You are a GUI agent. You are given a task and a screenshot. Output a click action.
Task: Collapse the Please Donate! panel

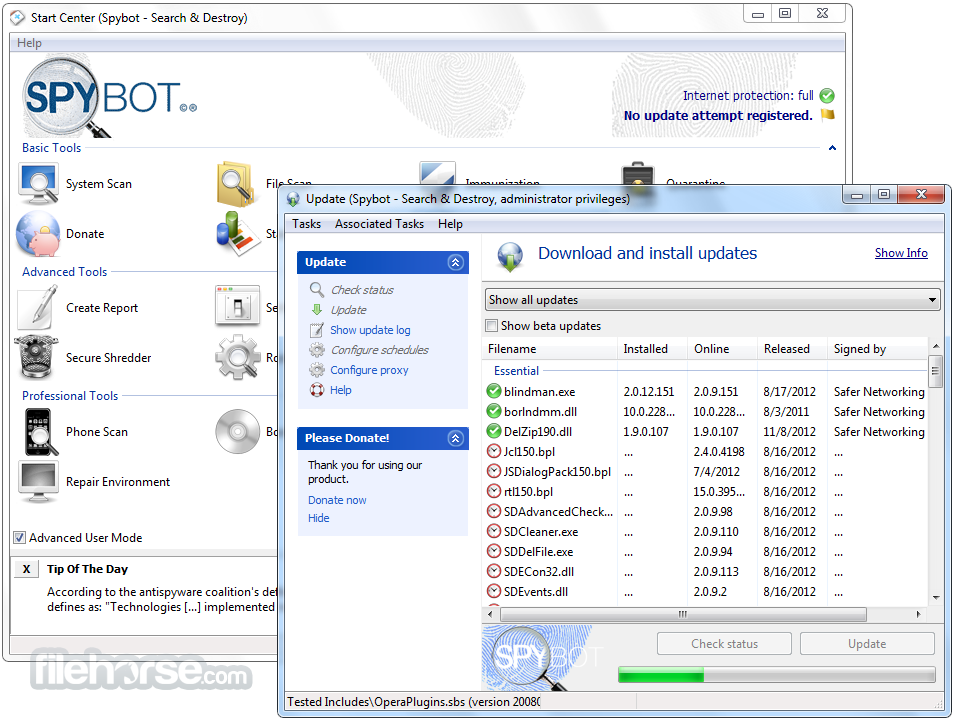point(456,438)
